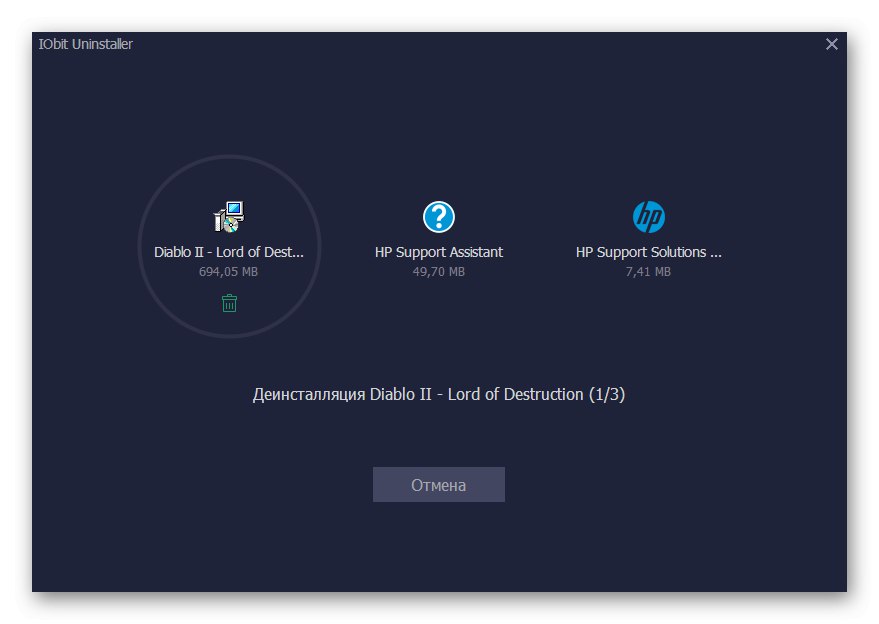Click the HP Support Solutions logo icon
879x624 pixels.
pos(649,216)
